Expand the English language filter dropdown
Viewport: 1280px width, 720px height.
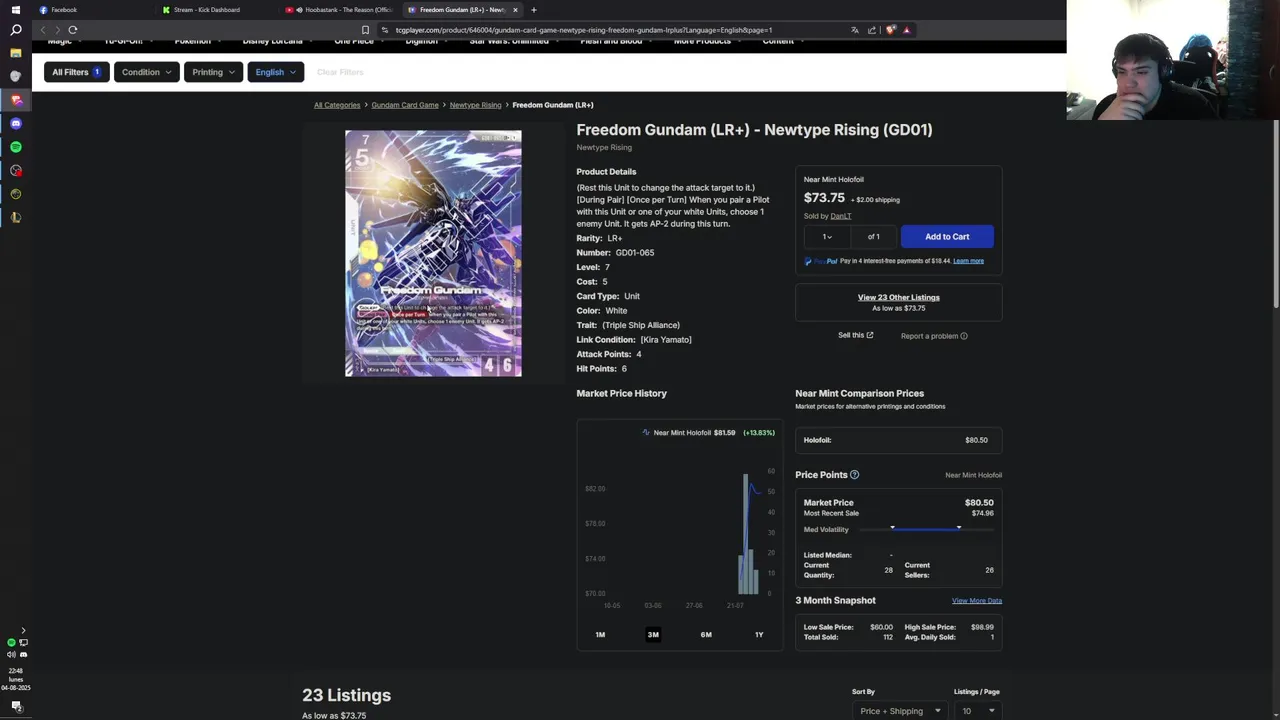click(x=275, y=72)
